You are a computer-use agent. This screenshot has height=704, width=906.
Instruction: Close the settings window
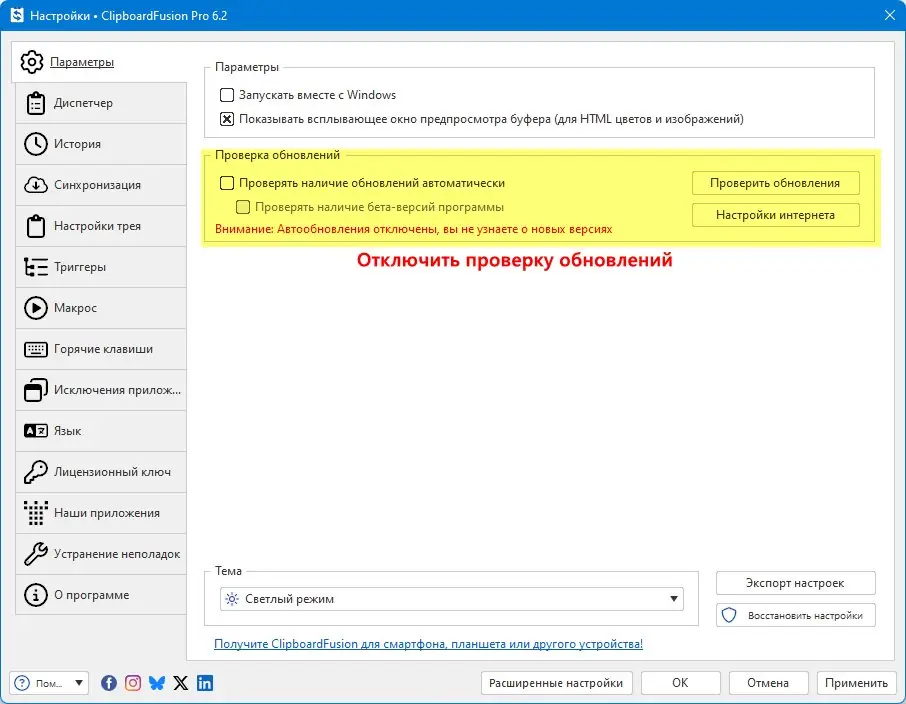click(x=890, y=15)
